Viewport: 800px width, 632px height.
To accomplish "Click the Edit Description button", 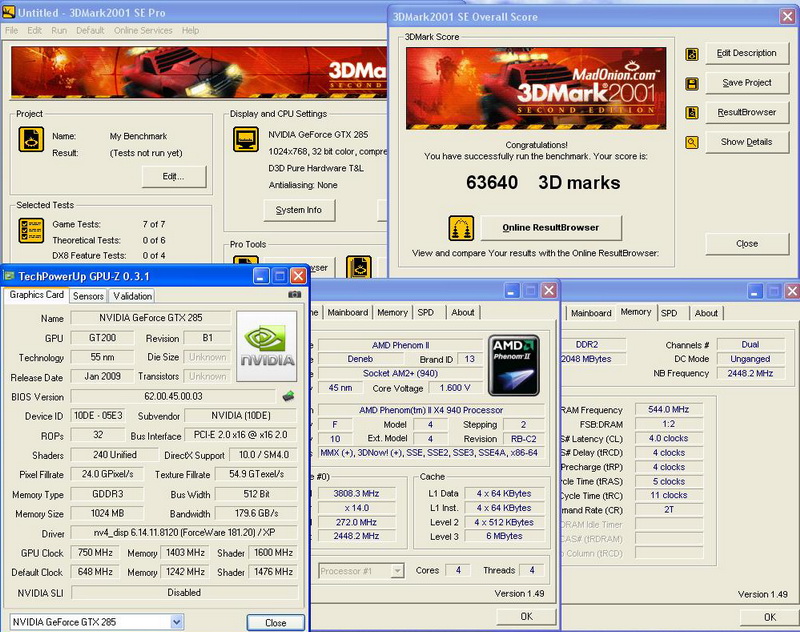I will pos(746,53).
